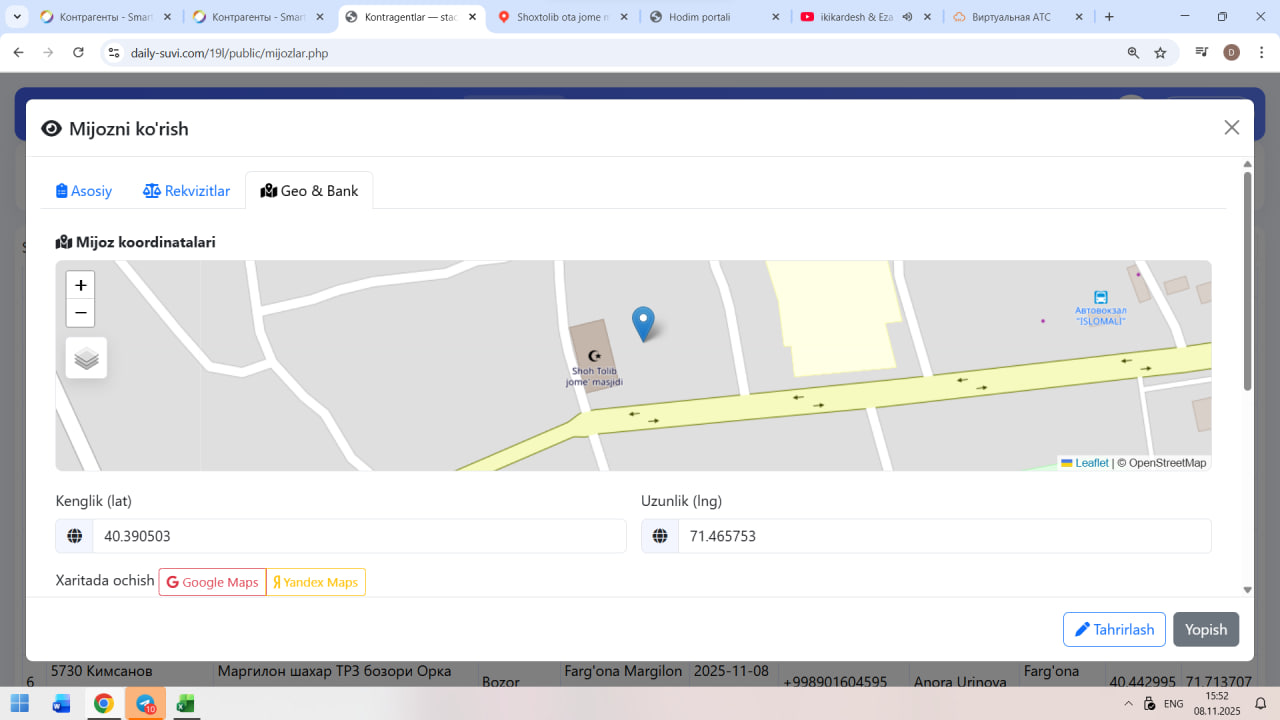View site information icon in address bar
Image resolution: width=1280 pixels, height=720 pixels.
114,53
